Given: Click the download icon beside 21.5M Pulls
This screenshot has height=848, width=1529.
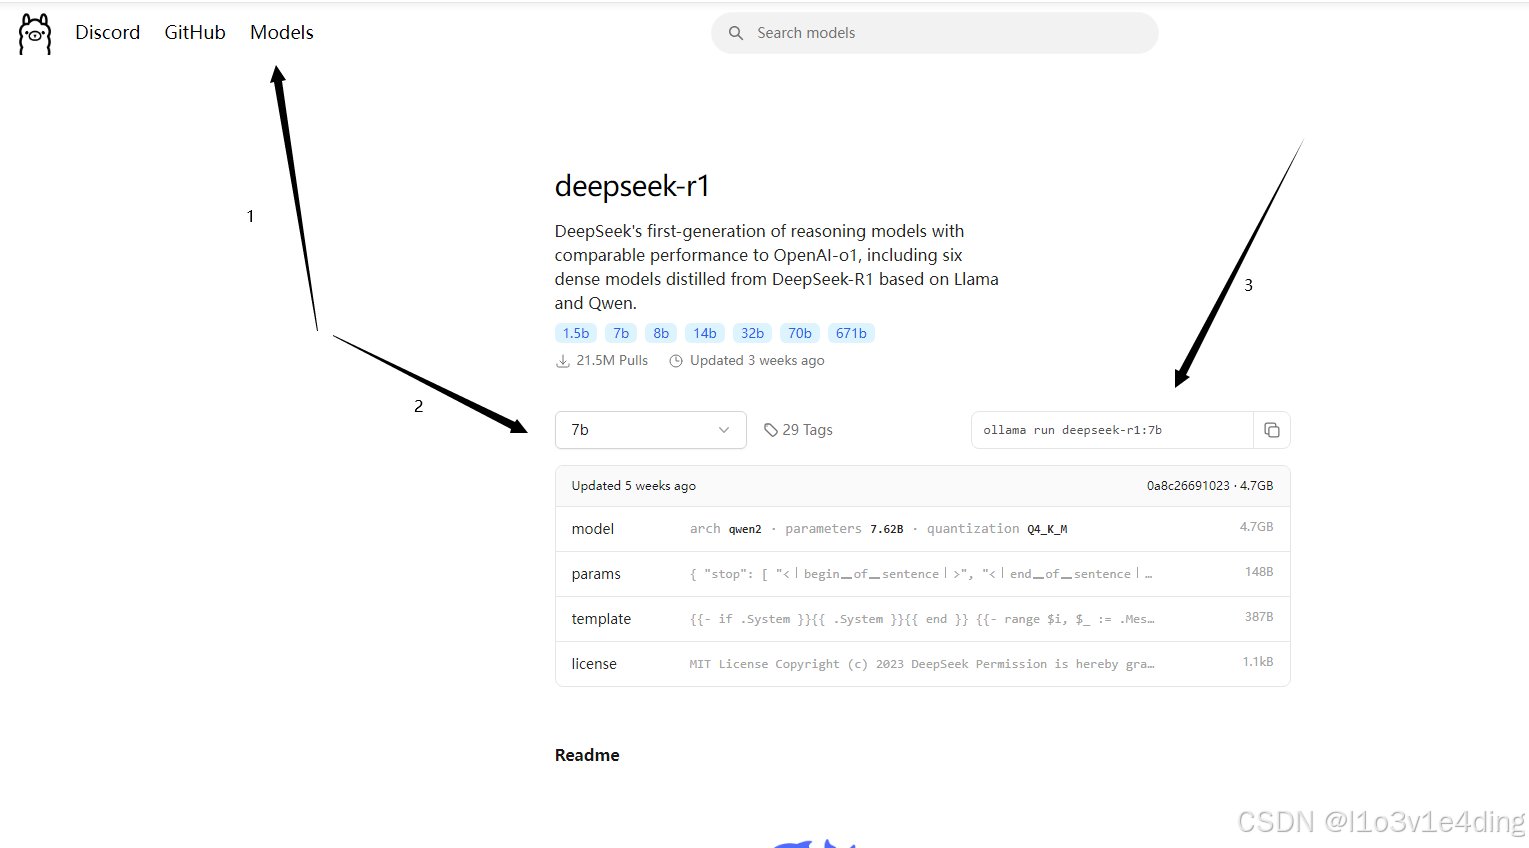Looking at the screenshot, I should [563, 361].
